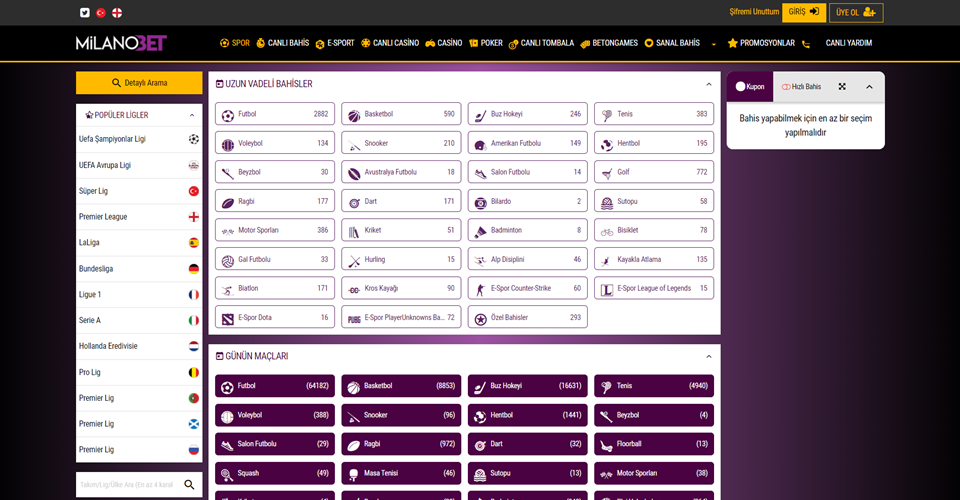Select the Motor Sporları 386 long-term tile
The height and width of the screenshot is (500, 960).
click(x=275, y=230)
